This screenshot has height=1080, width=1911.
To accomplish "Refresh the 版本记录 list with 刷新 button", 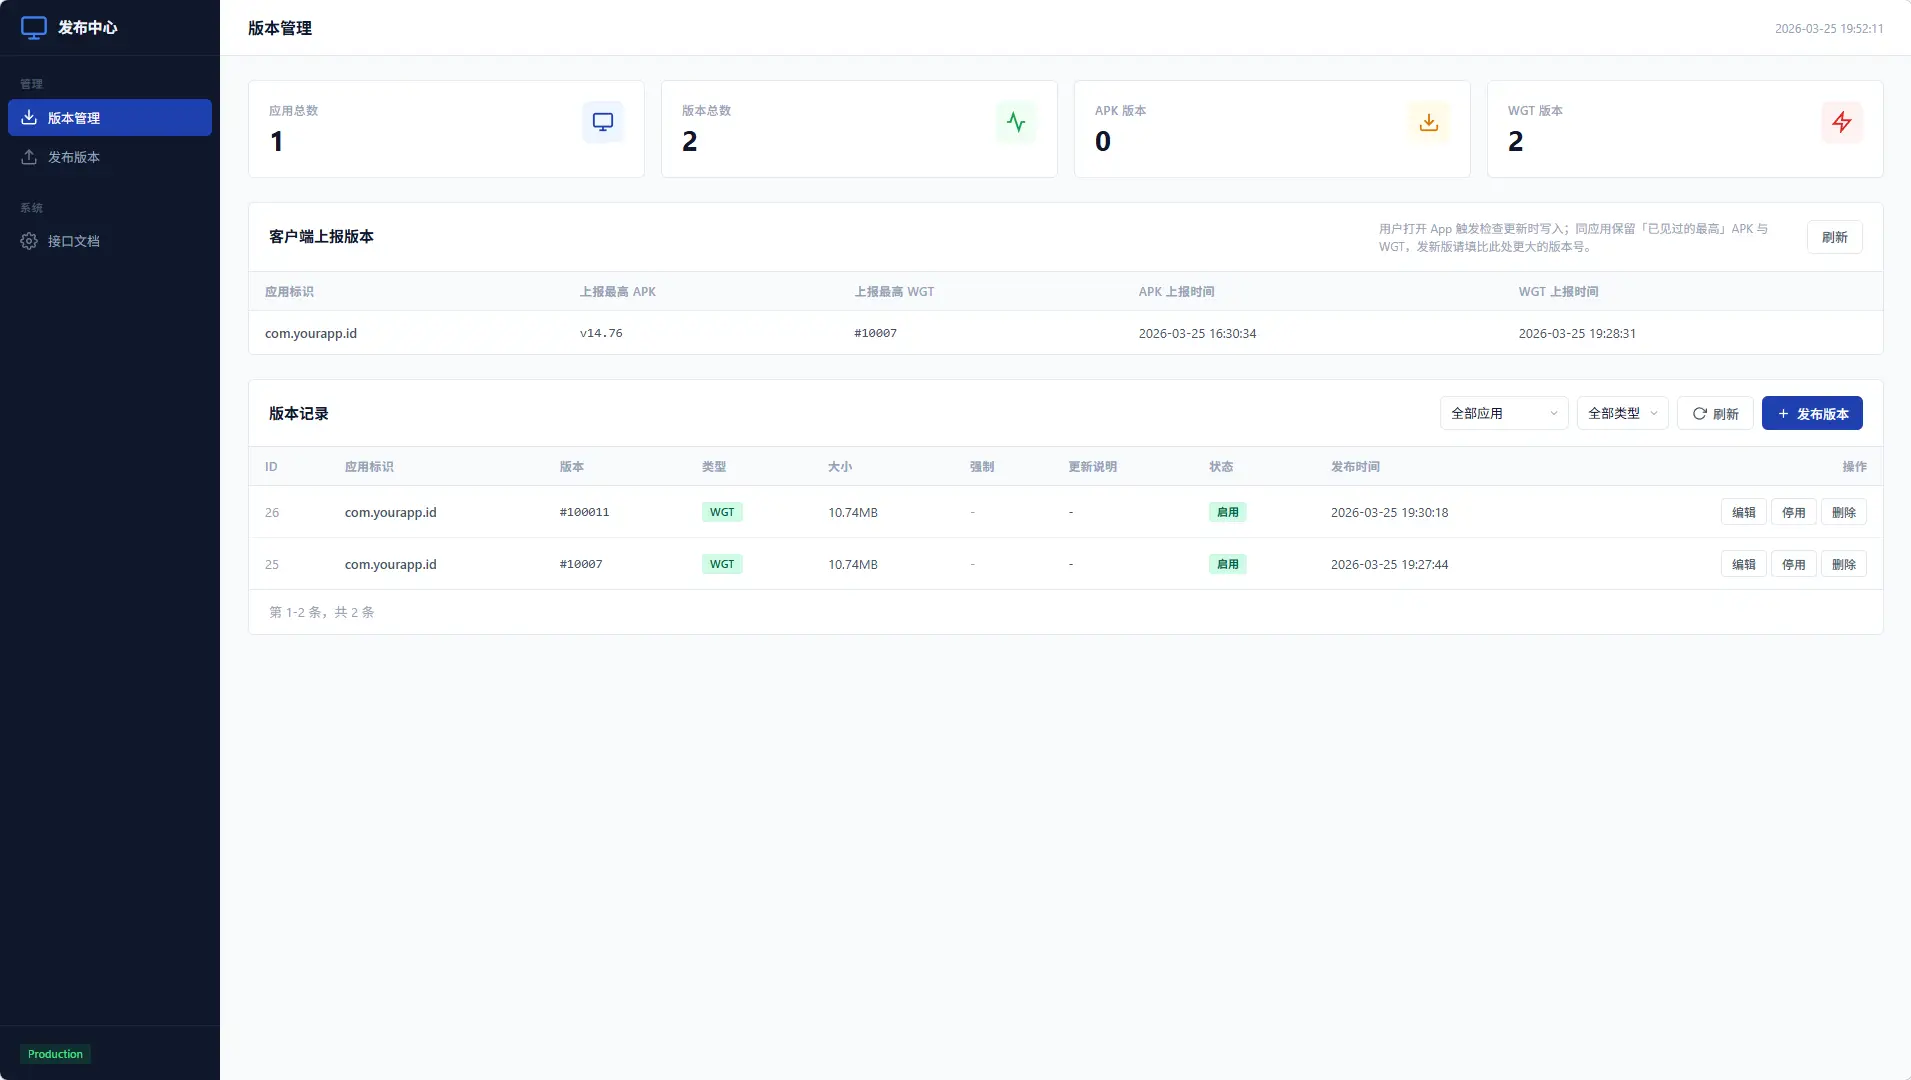I will point(1715,413).
